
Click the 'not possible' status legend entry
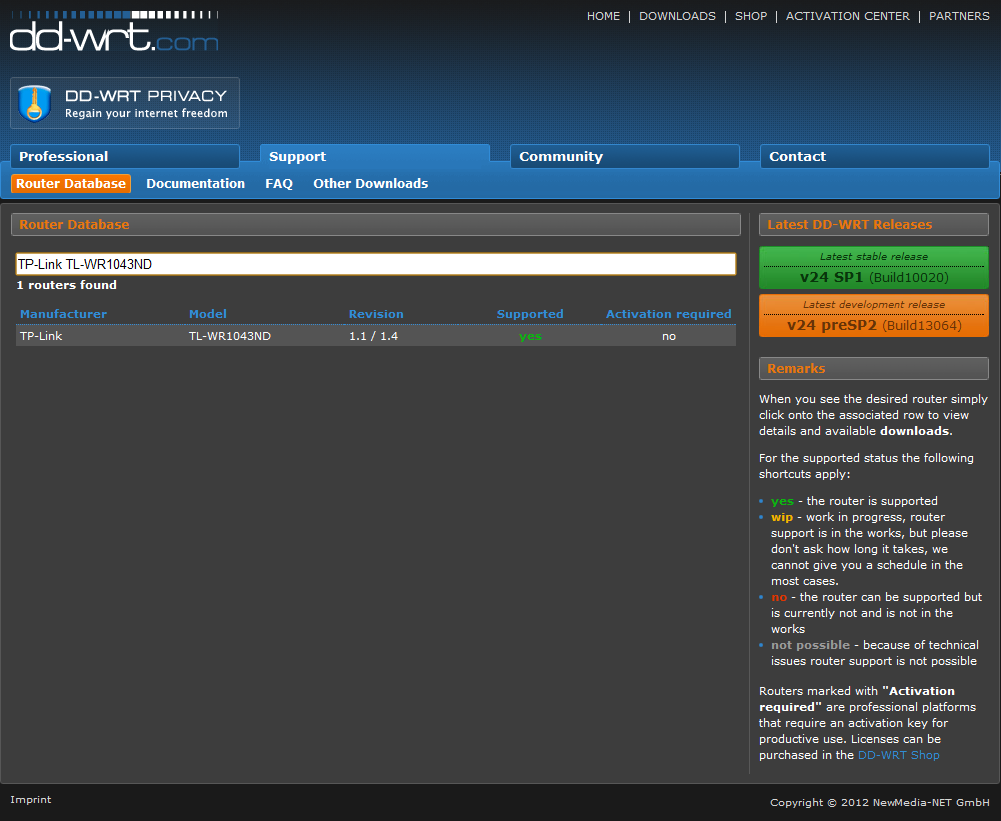point(811,645)
